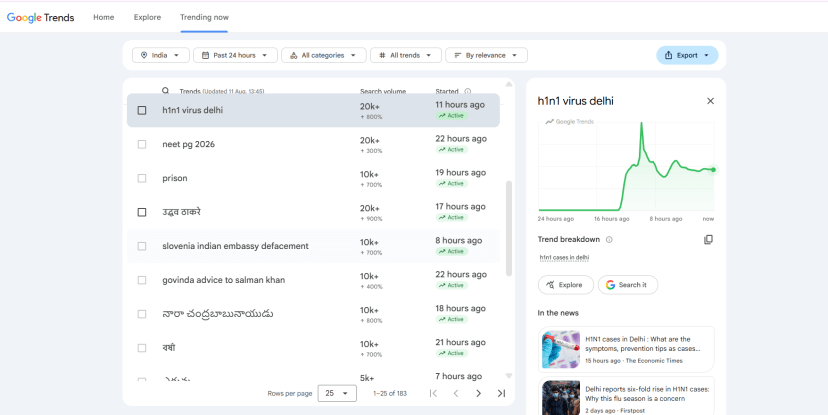Check slovenia indian embassy defacement checkbox
This screenshot has width=828, height=415.
click(x=142, y=246)
